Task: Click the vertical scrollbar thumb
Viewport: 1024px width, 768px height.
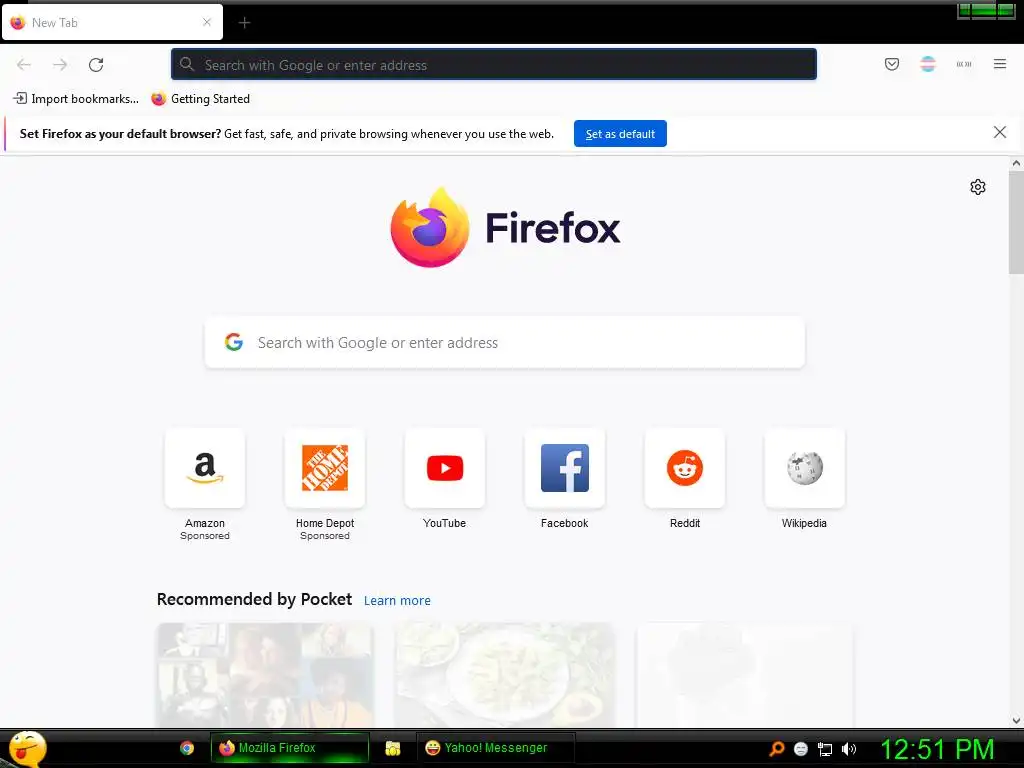Action: [x=1016, y=222]
